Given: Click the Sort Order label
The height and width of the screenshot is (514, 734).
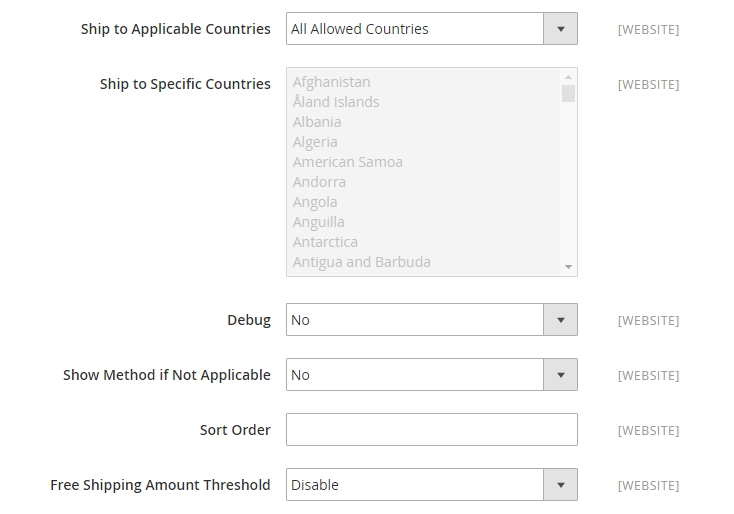Looking at the screenshot, I should (x=235, y=430).
